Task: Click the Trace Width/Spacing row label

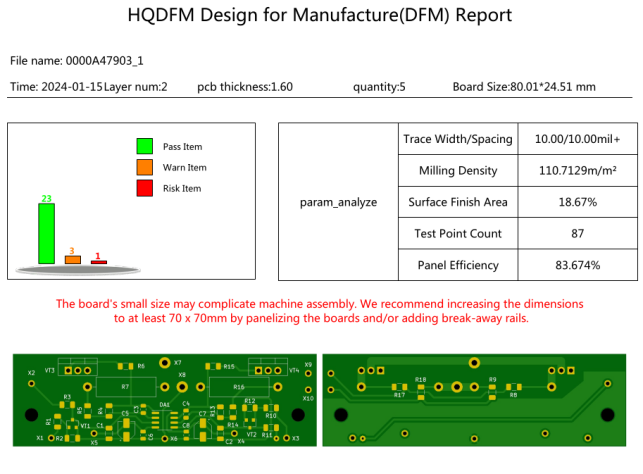Action: [457, 139]
